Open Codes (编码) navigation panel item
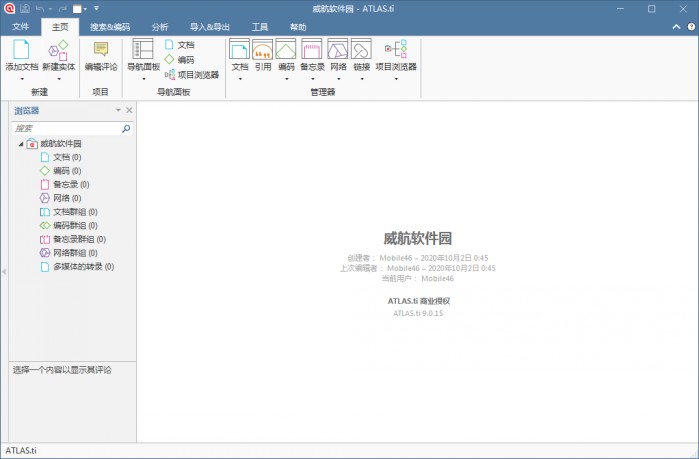 (180, 59)
